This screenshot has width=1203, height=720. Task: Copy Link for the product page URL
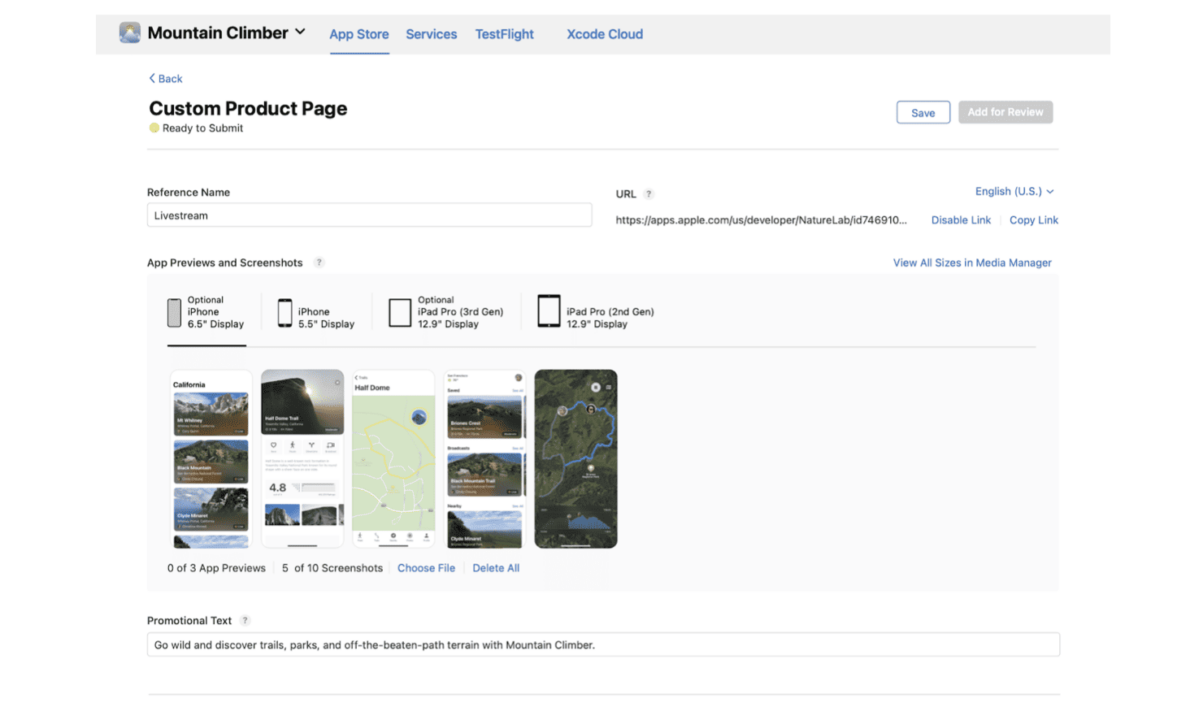[x=1033, y=220]
